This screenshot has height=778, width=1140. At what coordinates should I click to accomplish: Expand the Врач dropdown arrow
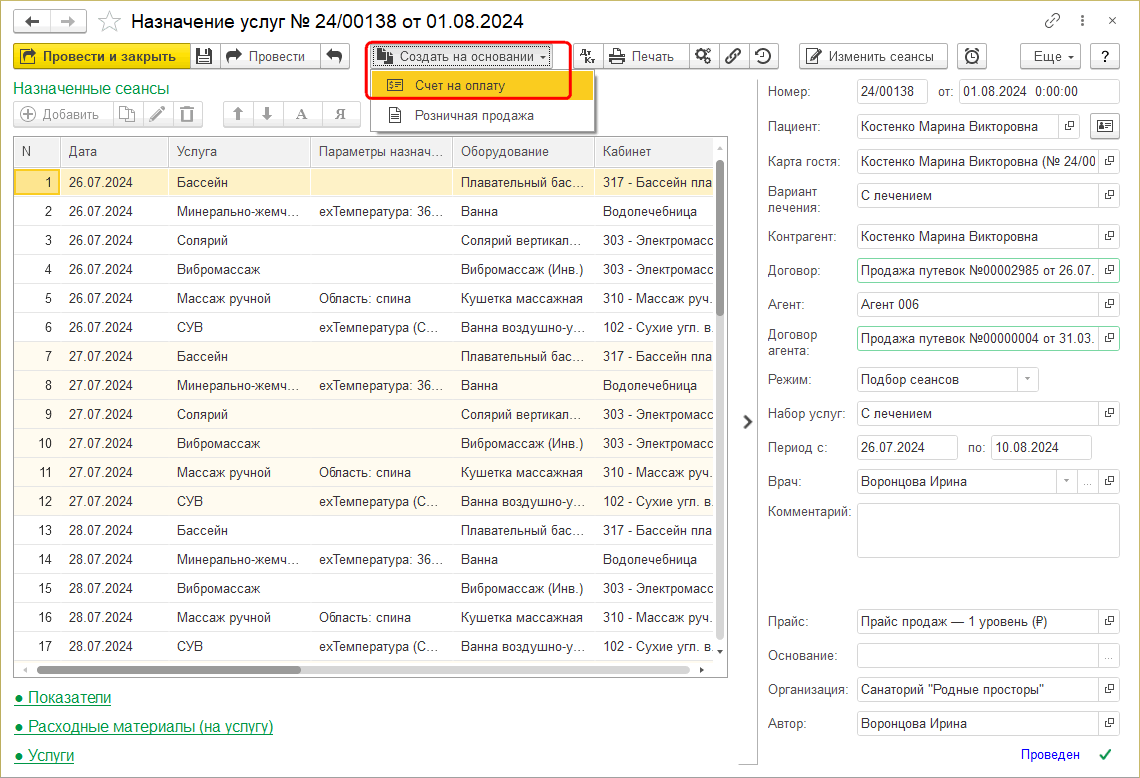[x=1066, y=481]
